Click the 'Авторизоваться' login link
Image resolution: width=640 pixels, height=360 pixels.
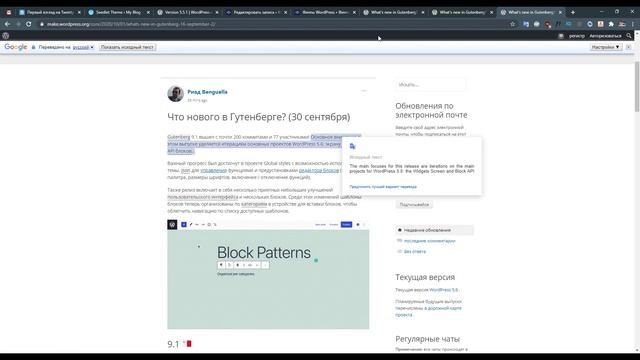pyautogui.click(x=605, y=36)
